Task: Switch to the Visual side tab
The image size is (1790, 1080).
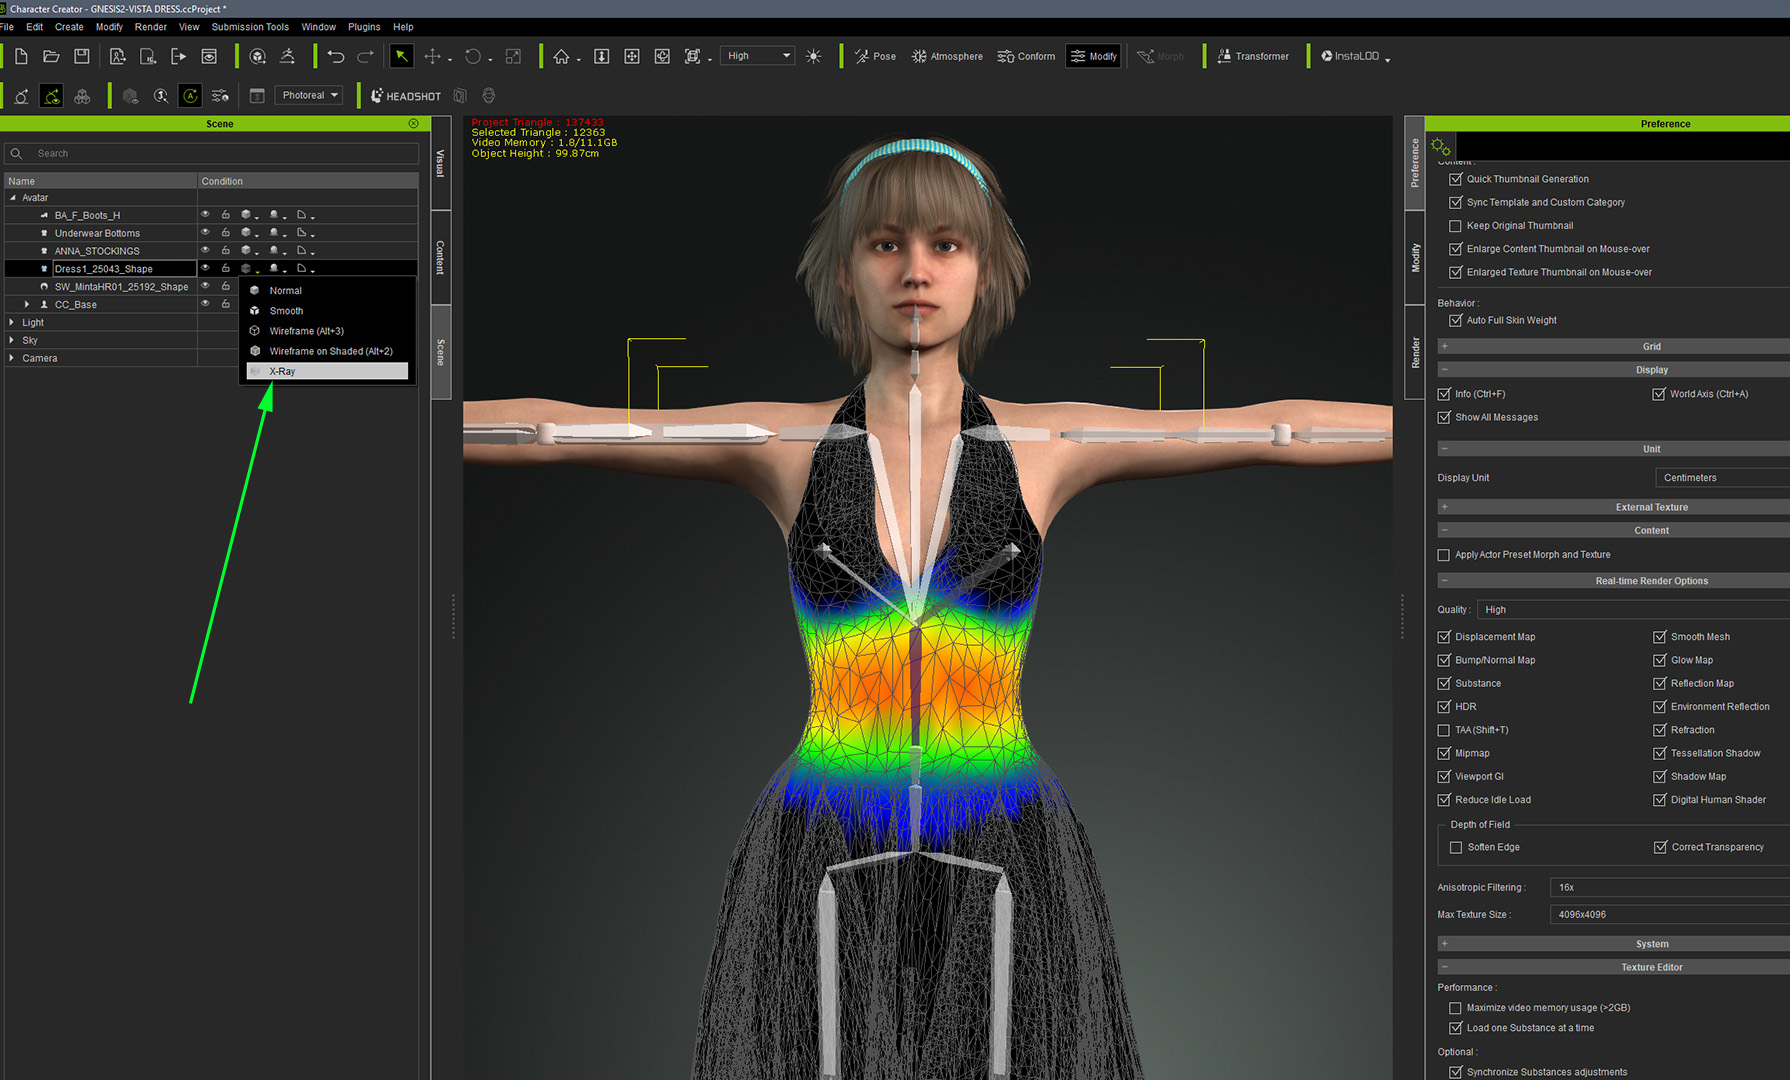Action: [x=440, y=163]
